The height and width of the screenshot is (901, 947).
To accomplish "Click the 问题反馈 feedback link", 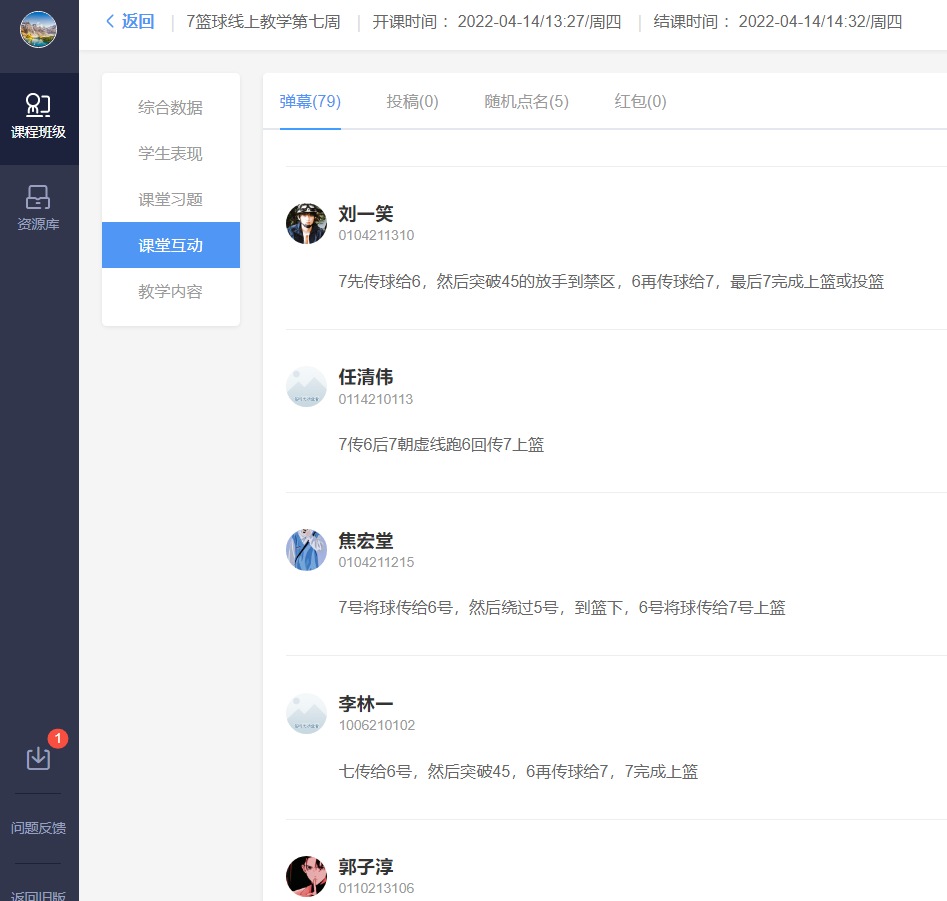I will [x=38, y=828].
